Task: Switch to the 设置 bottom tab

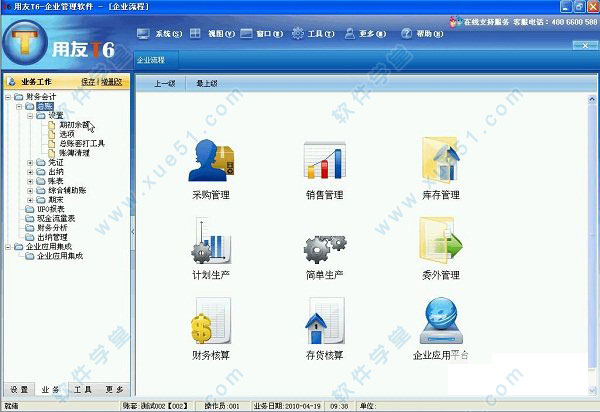Action: (19, 389)
